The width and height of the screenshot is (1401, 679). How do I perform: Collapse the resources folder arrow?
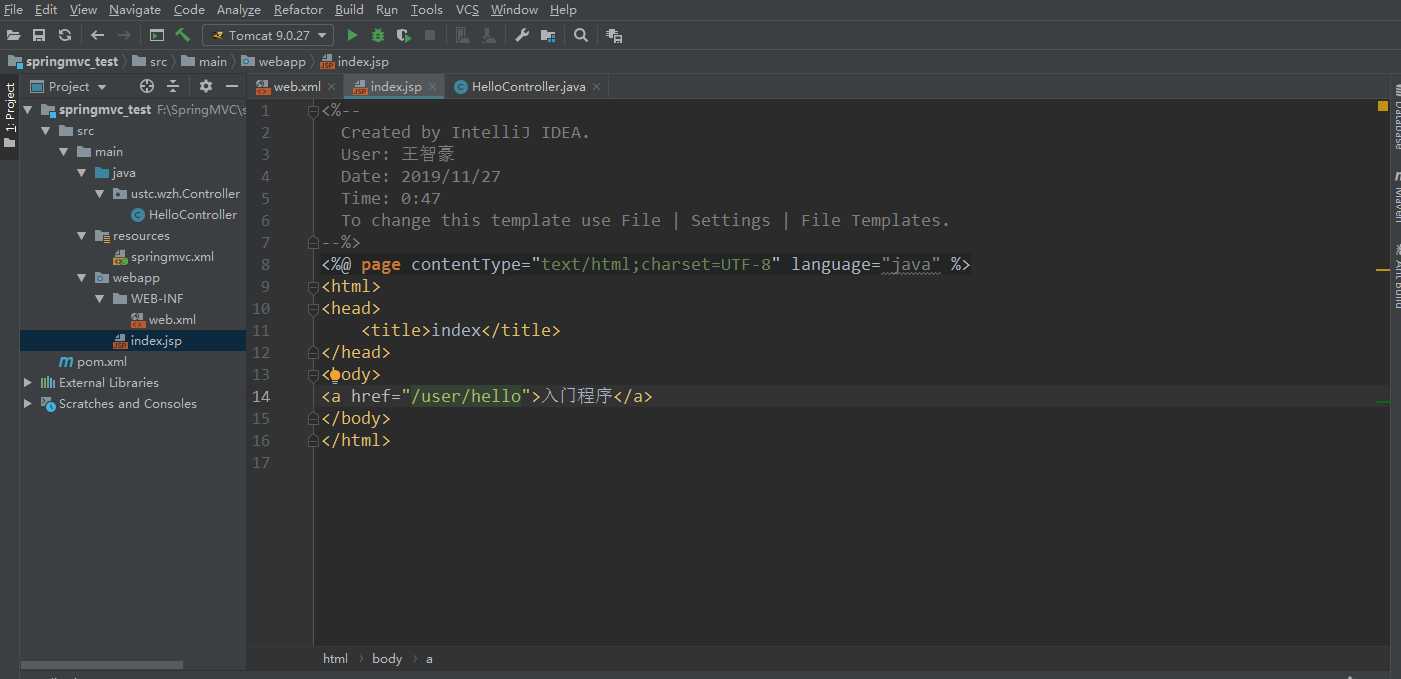click(82, 236)
